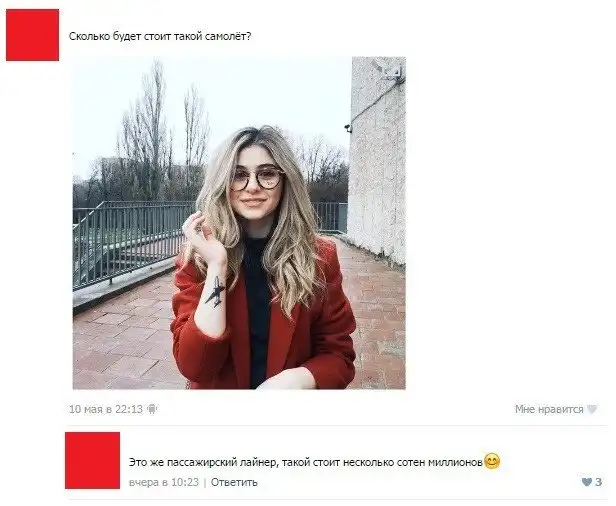The image size is (616, 506).
Task: Click the Android device icon beside post time
Action: [x=152, y=409]
